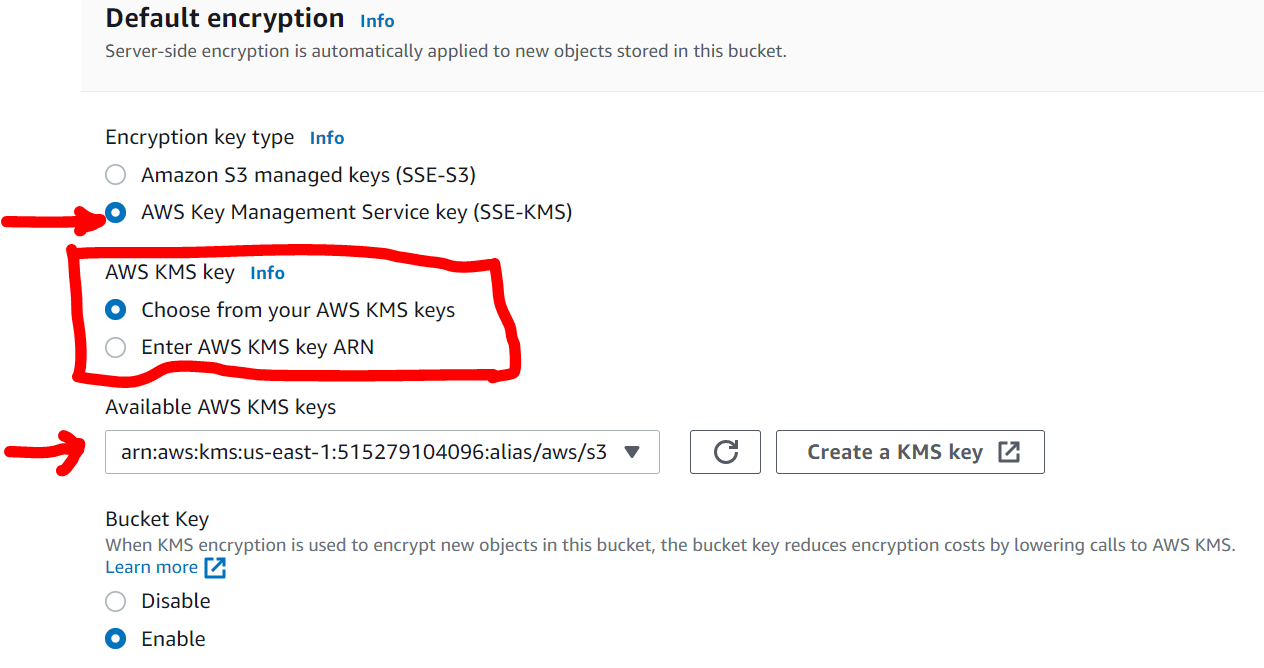Select AWS Key Management Service key (SSE-KMS)
Image resolution: width=1264 pixels, height=668 pixels.
(116, 213)
